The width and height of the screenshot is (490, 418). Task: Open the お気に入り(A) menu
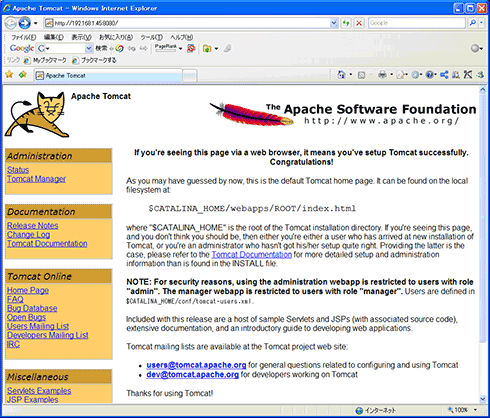[x=115, y=37]
